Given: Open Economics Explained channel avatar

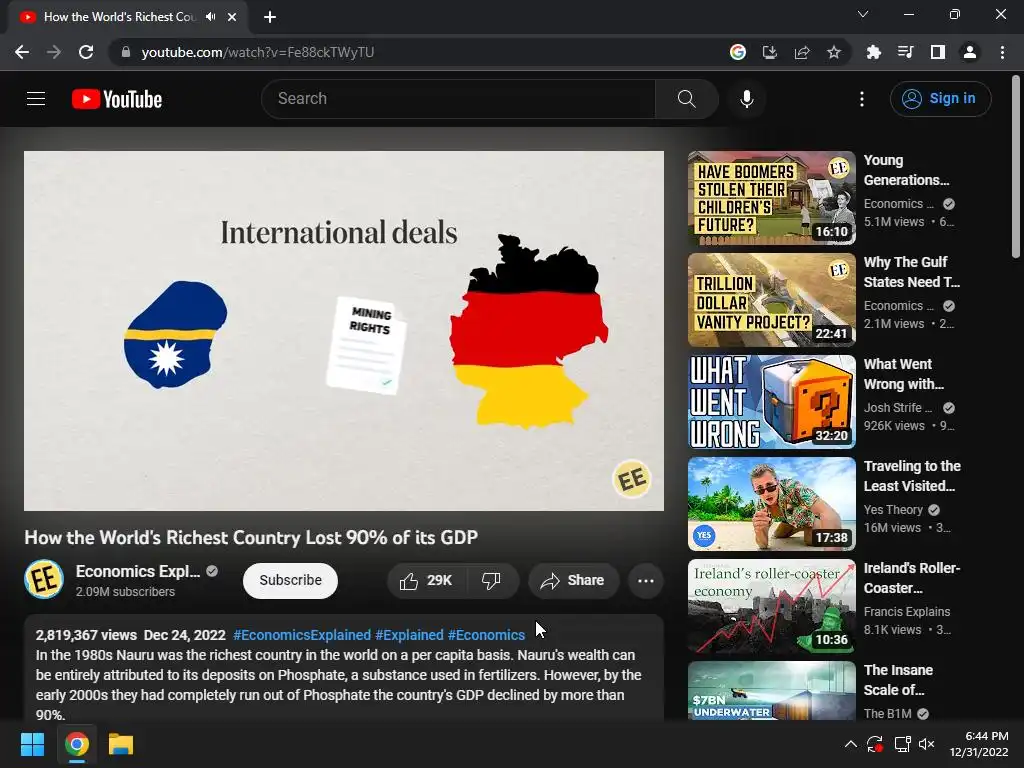Looking at the screenshot, I should coord(44,579).
